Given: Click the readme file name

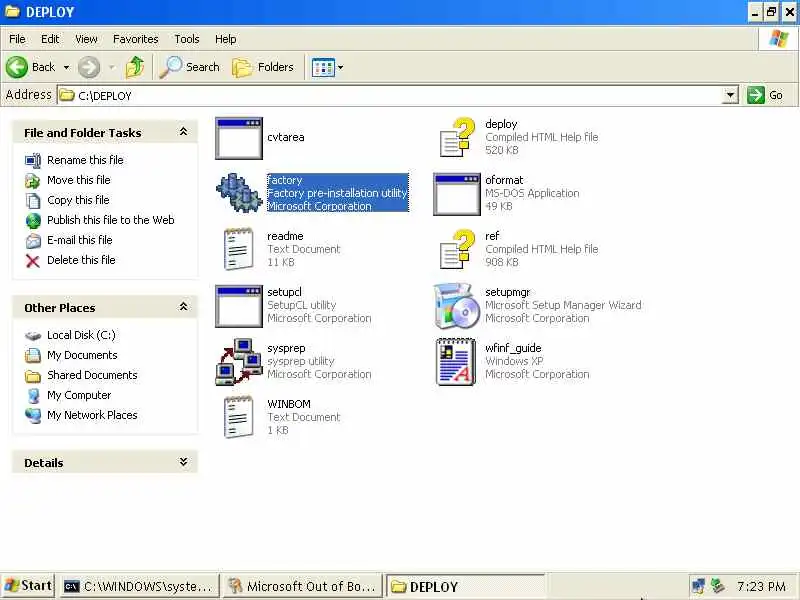Looking at the screenshot, I should (285, 236).
